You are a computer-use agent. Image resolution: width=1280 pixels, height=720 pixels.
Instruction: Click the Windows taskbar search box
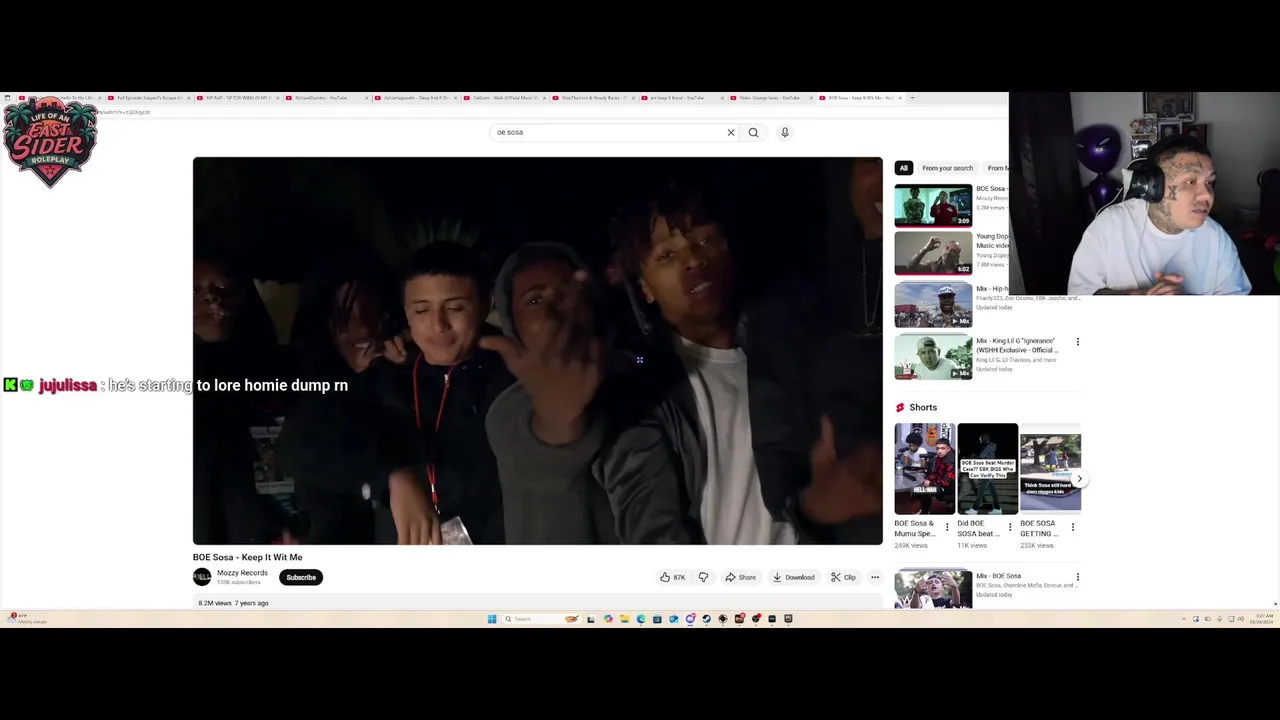tap(541, 619)
